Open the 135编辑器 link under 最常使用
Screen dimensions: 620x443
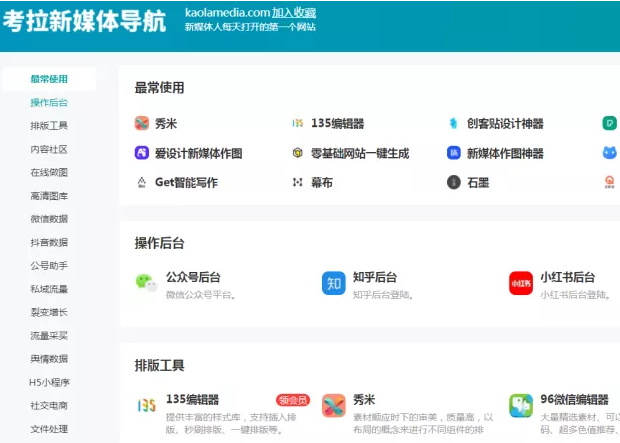337,123
